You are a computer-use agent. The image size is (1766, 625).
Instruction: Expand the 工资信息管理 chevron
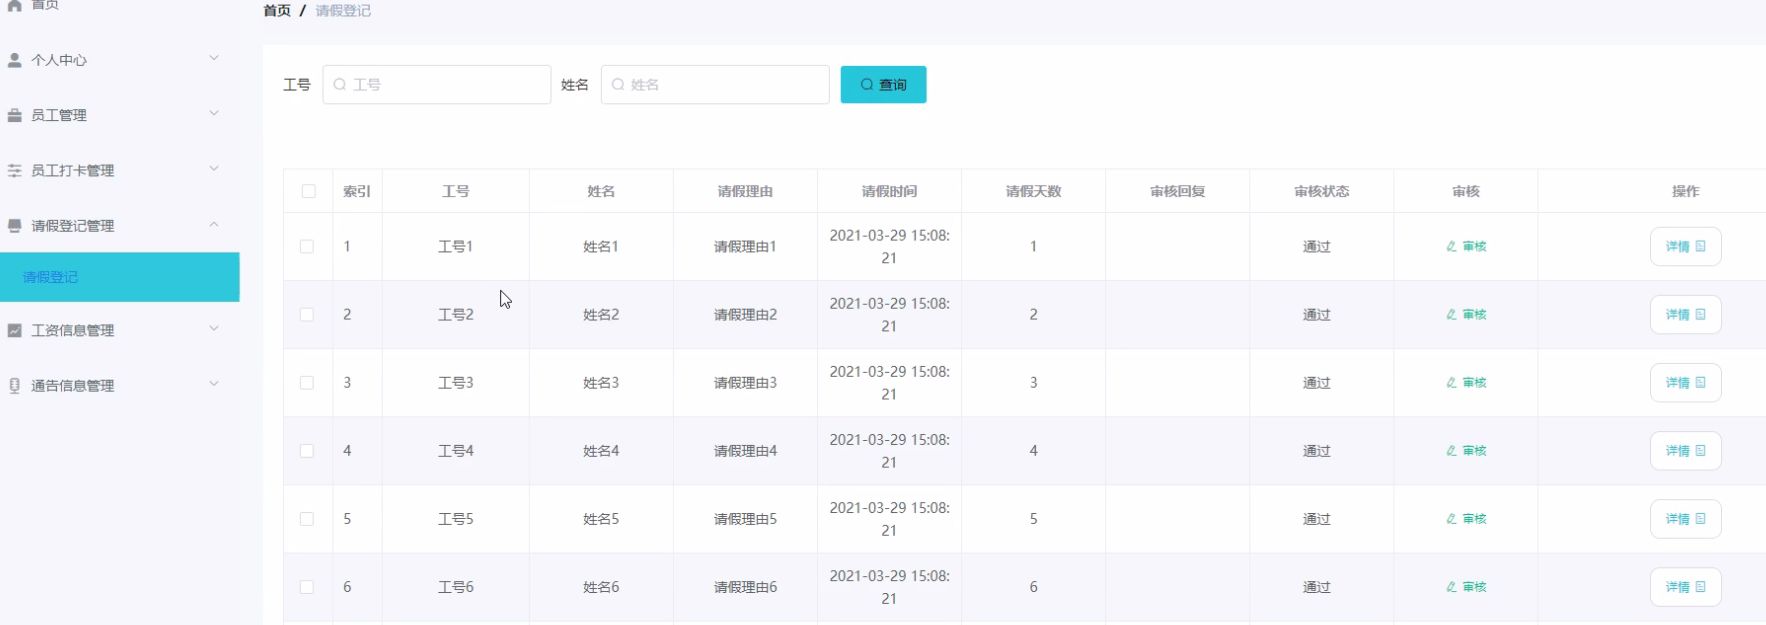pos(214,328)
